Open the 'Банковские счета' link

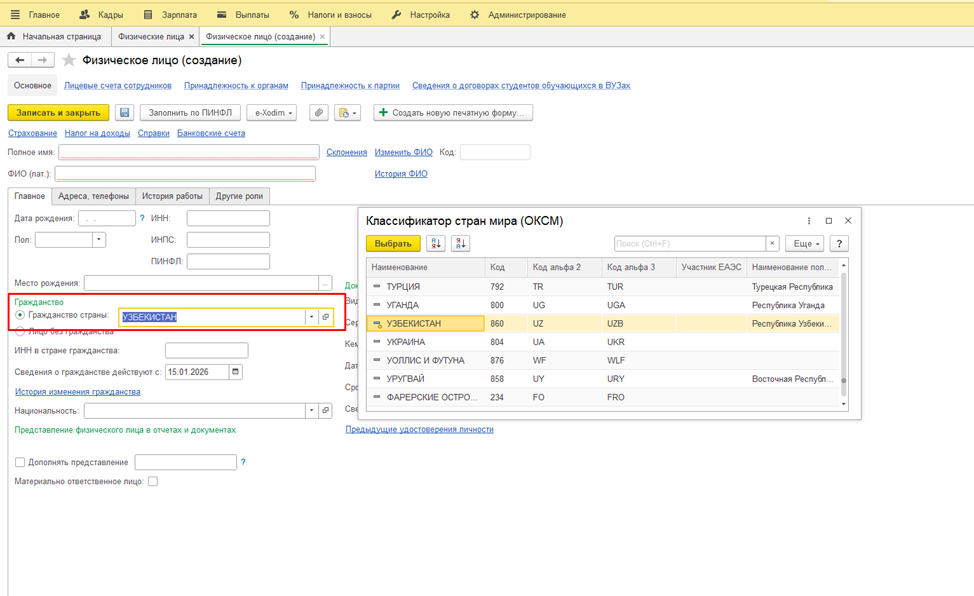[x=211, y=133]
